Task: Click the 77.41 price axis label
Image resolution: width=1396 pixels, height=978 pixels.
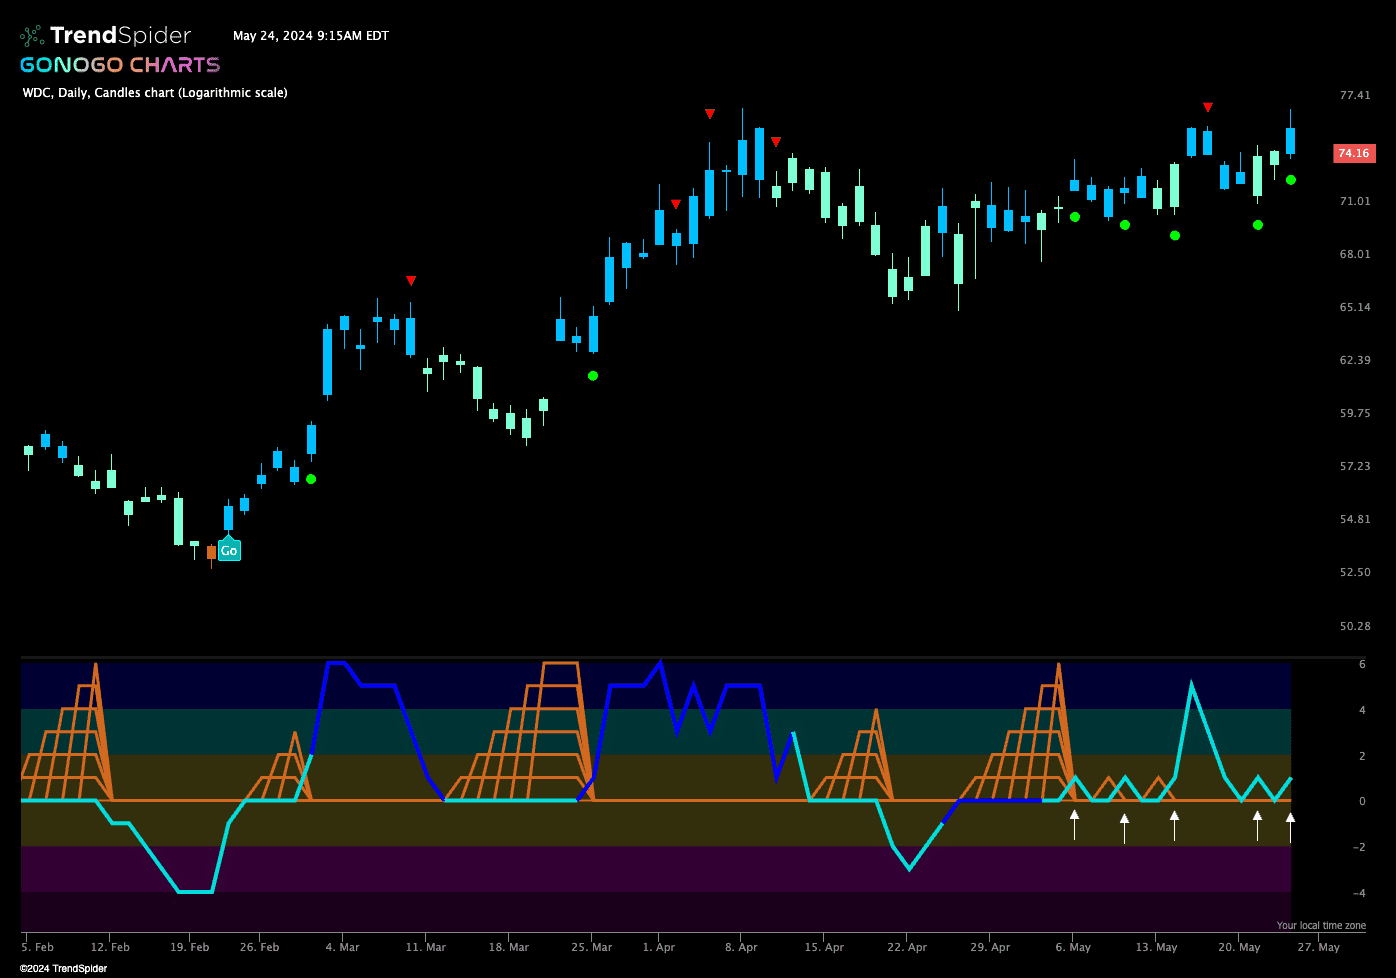Action: pos(1355,96)
